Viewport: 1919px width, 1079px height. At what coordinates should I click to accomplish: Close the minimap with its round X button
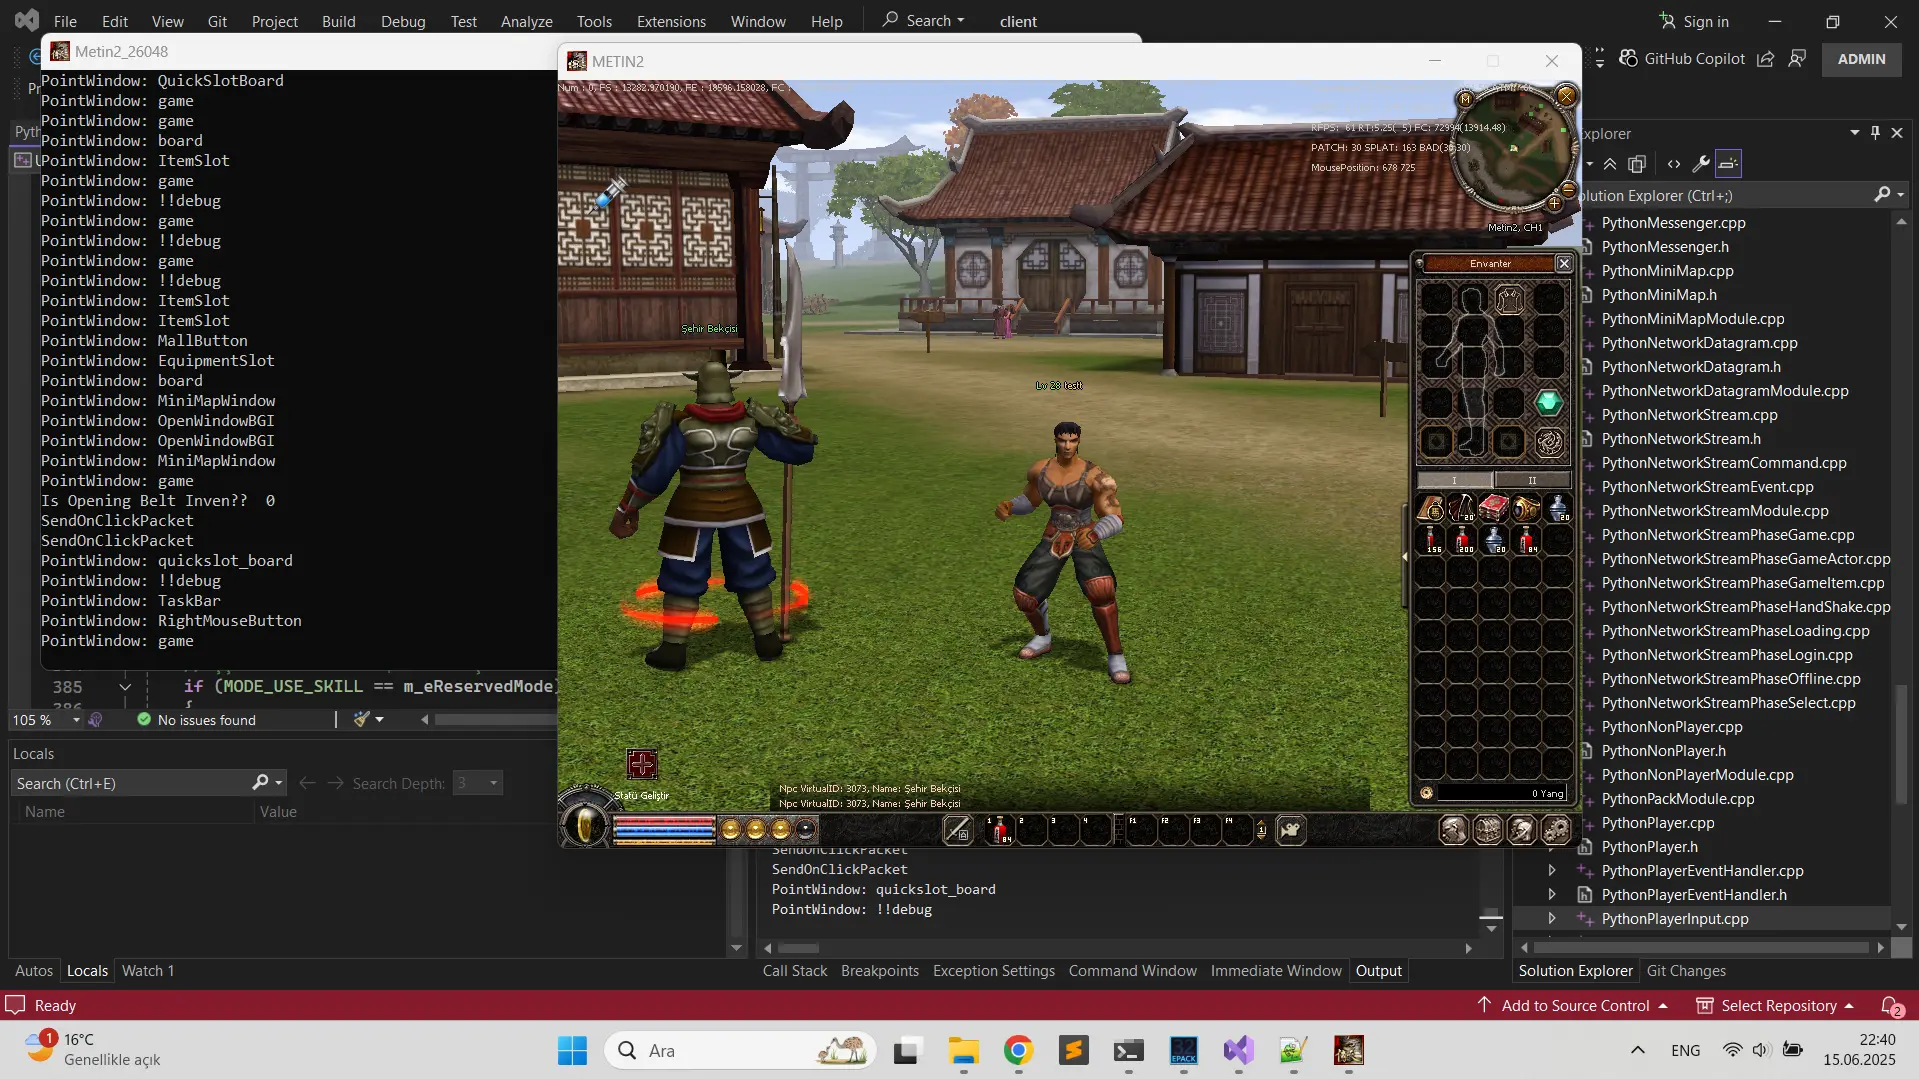click(x=1566, y=96)
